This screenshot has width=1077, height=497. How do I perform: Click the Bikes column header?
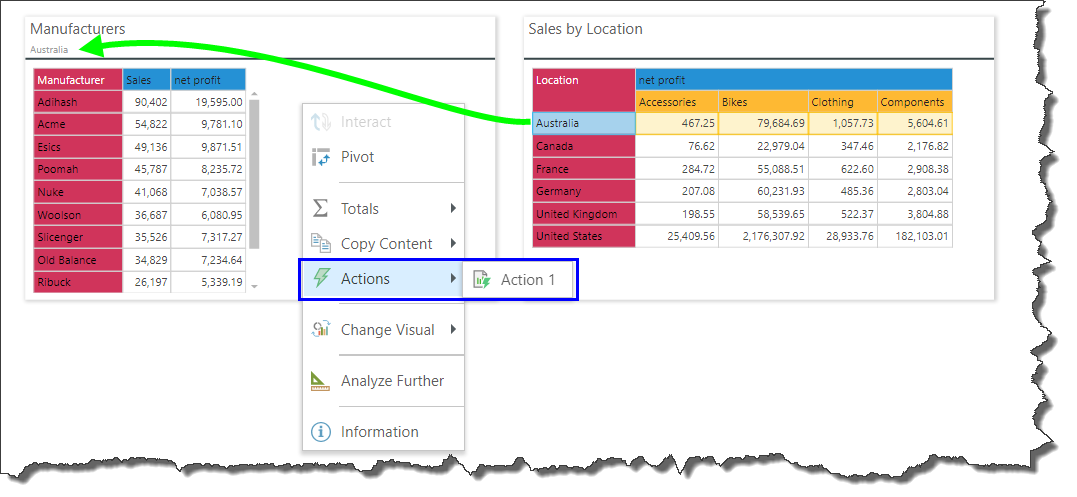coord(762,102)
